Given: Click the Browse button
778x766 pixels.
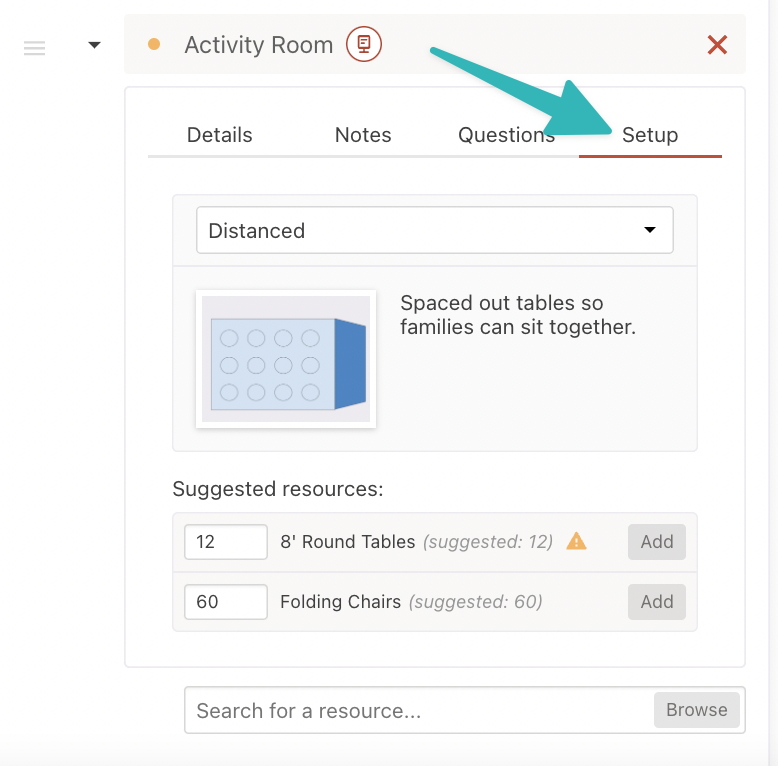Looking at the screenshot, I should [x=697, y=710].
